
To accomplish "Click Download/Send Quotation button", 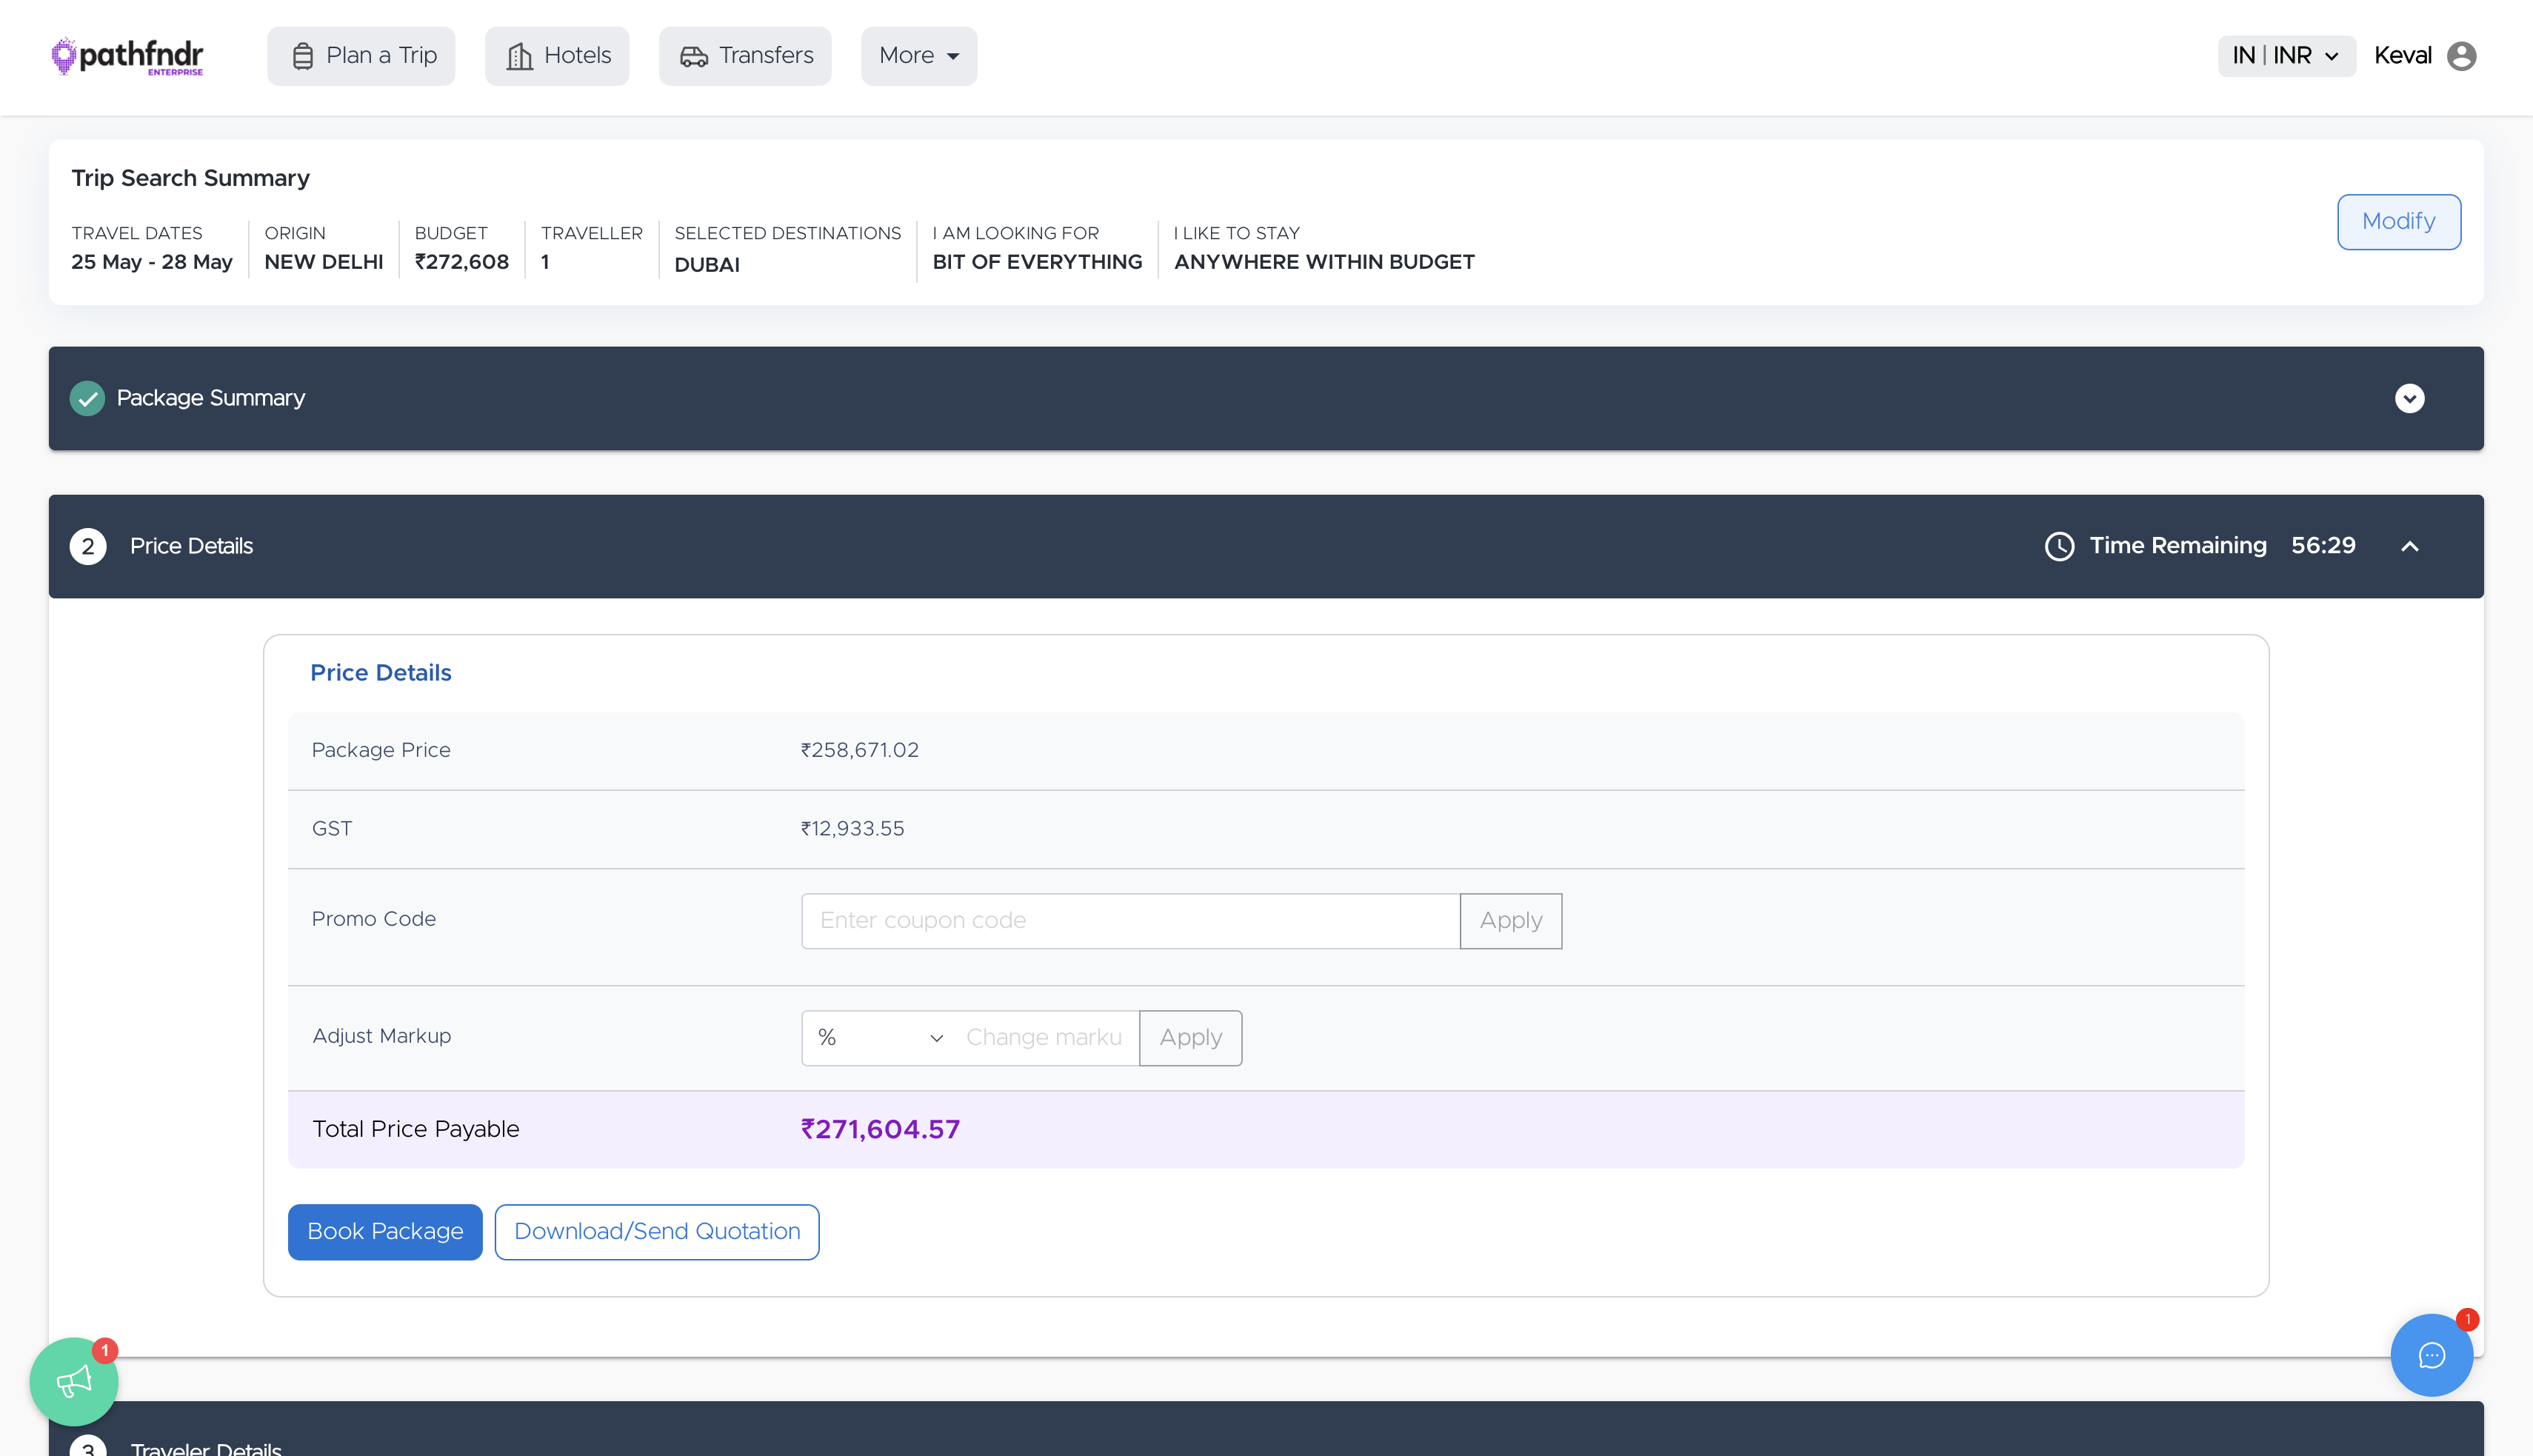I will (x=657, y=1232).
